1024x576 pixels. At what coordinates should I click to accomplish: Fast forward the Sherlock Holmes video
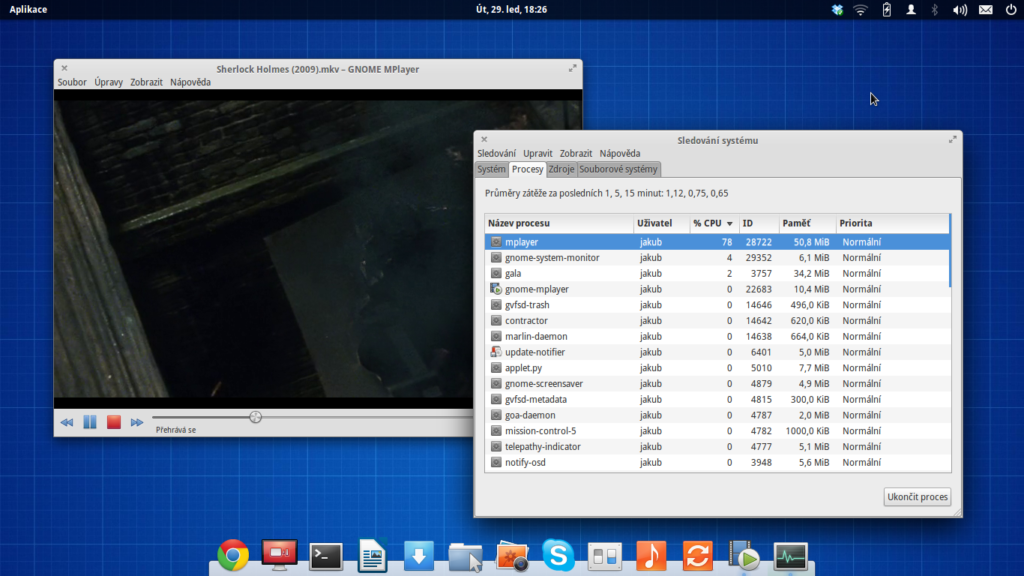(137, 422)
